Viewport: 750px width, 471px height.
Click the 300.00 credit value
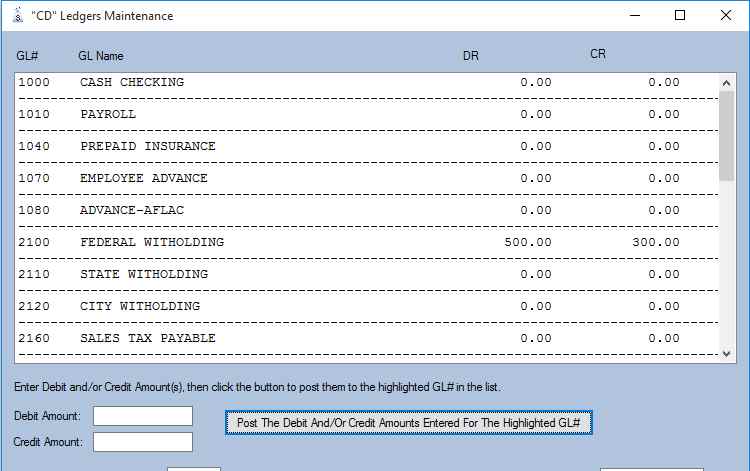[656, 242]
